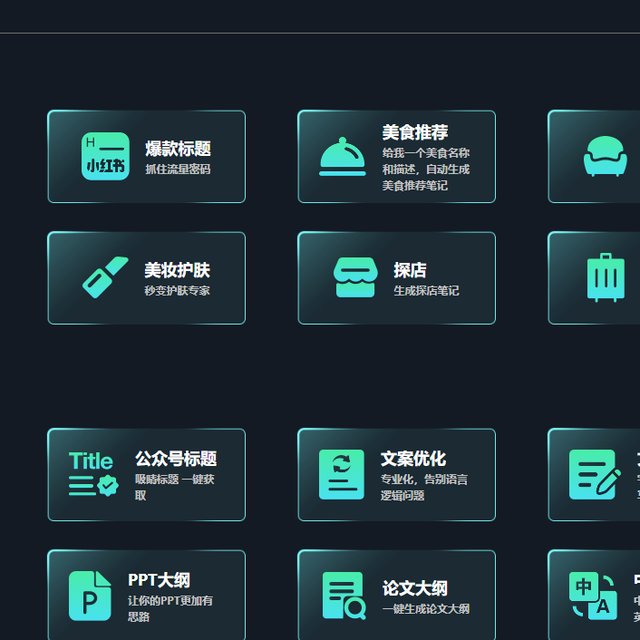Click the sofa armchair icon
The width and height of the screenshot is (640, 640).
[x=605, y=156]
